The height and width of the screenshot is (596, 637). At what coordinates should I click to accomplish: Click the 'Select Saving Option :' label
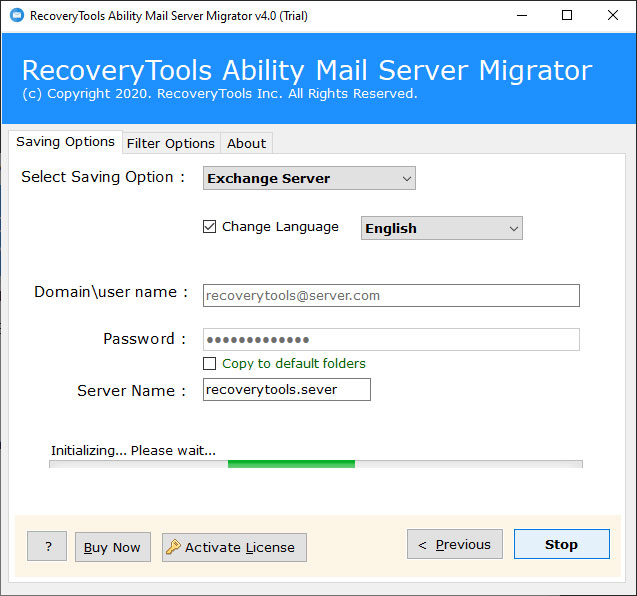pyautogui.click(x=103, y=177)
